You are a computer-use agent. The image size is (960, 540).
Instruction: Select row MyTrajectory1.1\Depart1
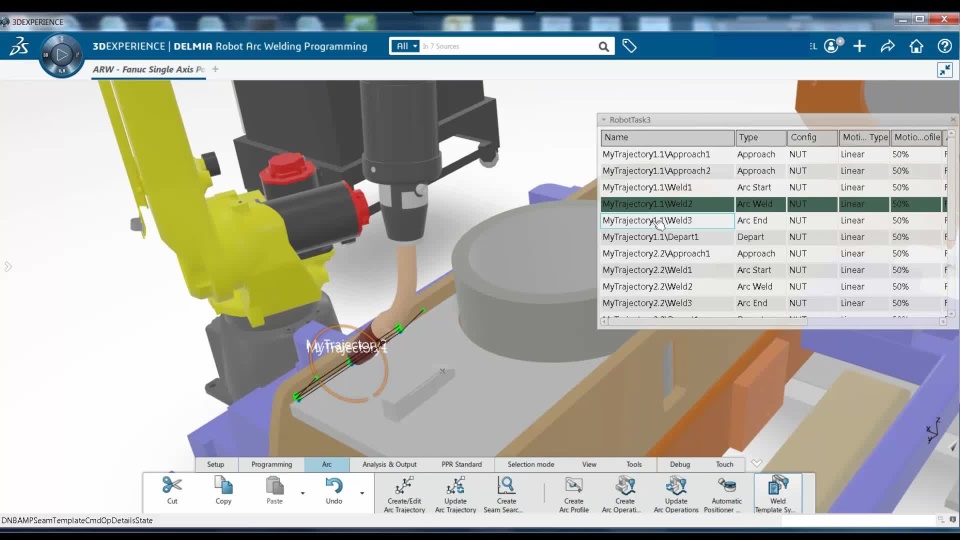[x=773, y=237]
